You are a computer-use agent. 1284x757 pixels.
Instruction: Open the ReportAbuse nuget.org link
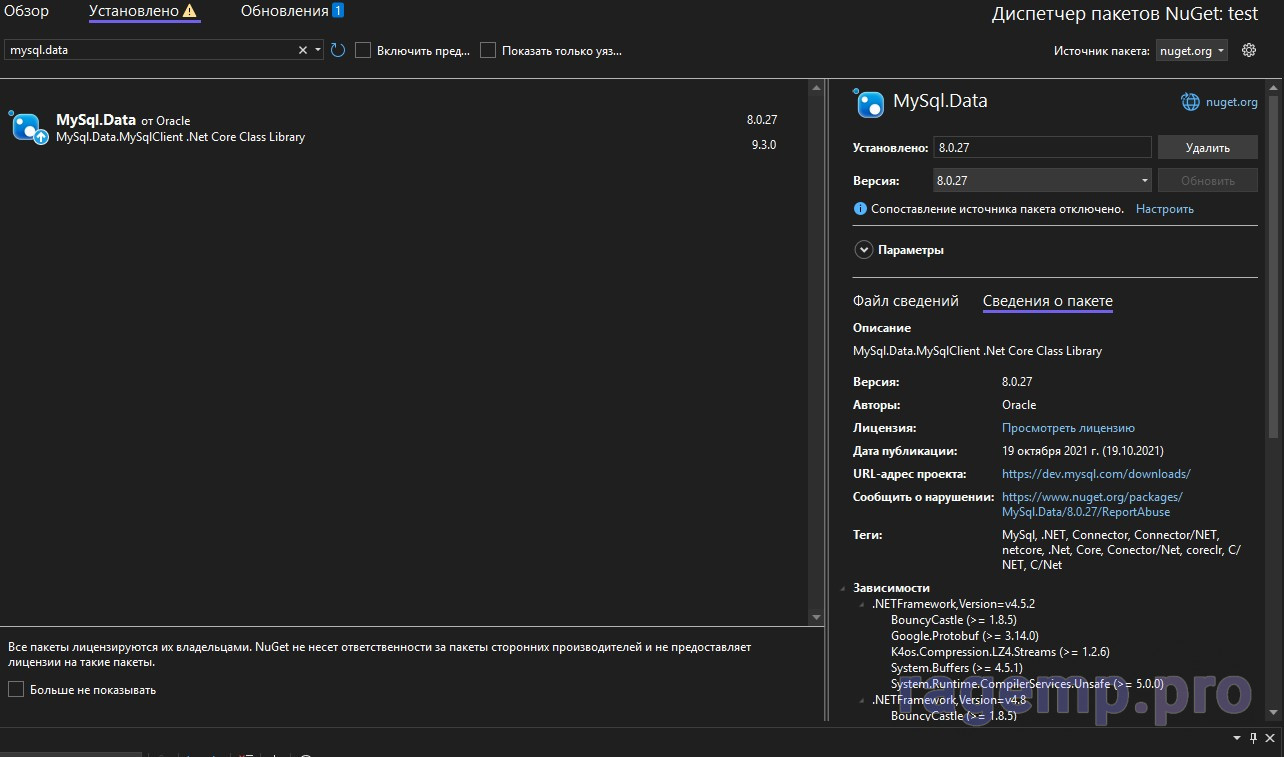[x=1092, y=504]
